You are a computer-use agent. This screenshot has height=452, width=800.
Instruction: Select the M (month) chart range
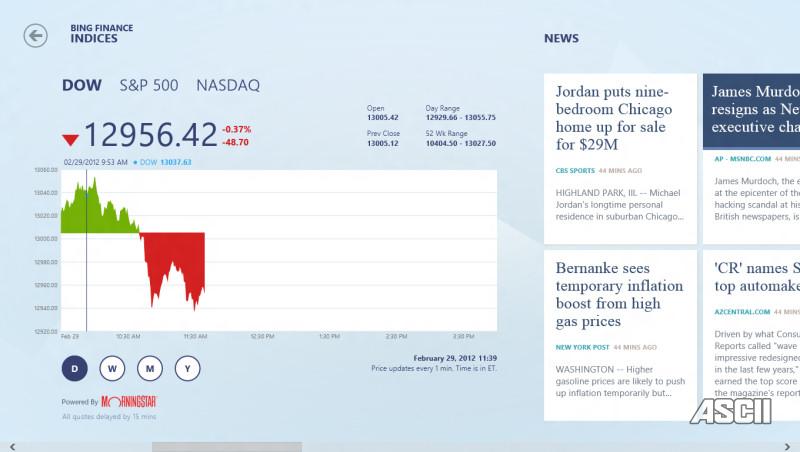click(149, 369)
